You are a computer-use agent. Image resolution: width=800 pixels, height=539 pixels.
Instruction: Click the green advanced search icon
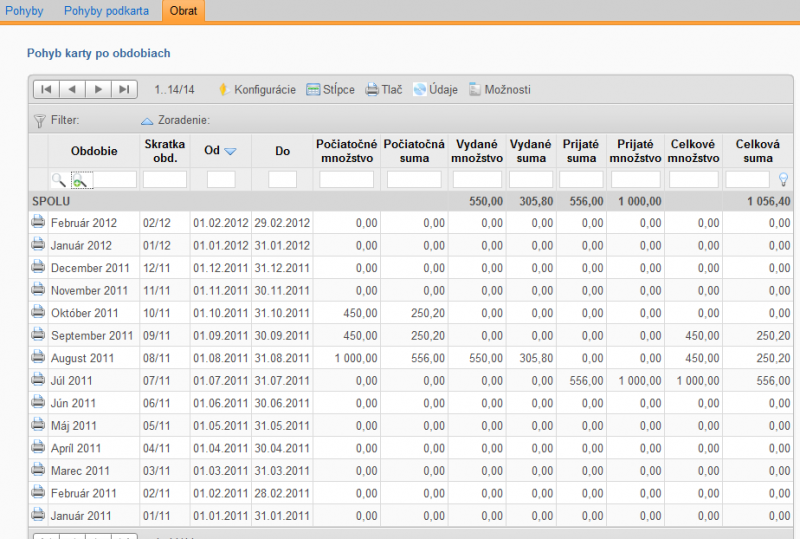pyautogui.click(x=80, y=180)
